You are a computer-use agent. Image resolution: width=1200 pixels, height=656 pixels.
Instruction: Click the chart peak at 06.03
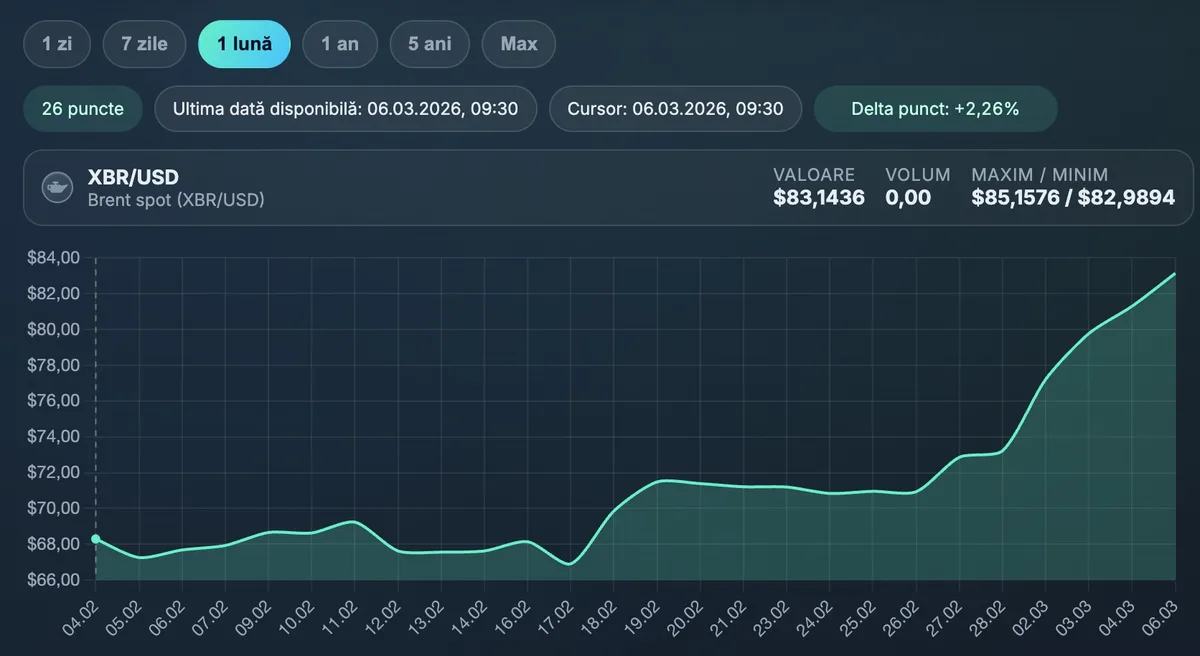click(x=1174, y=273)
